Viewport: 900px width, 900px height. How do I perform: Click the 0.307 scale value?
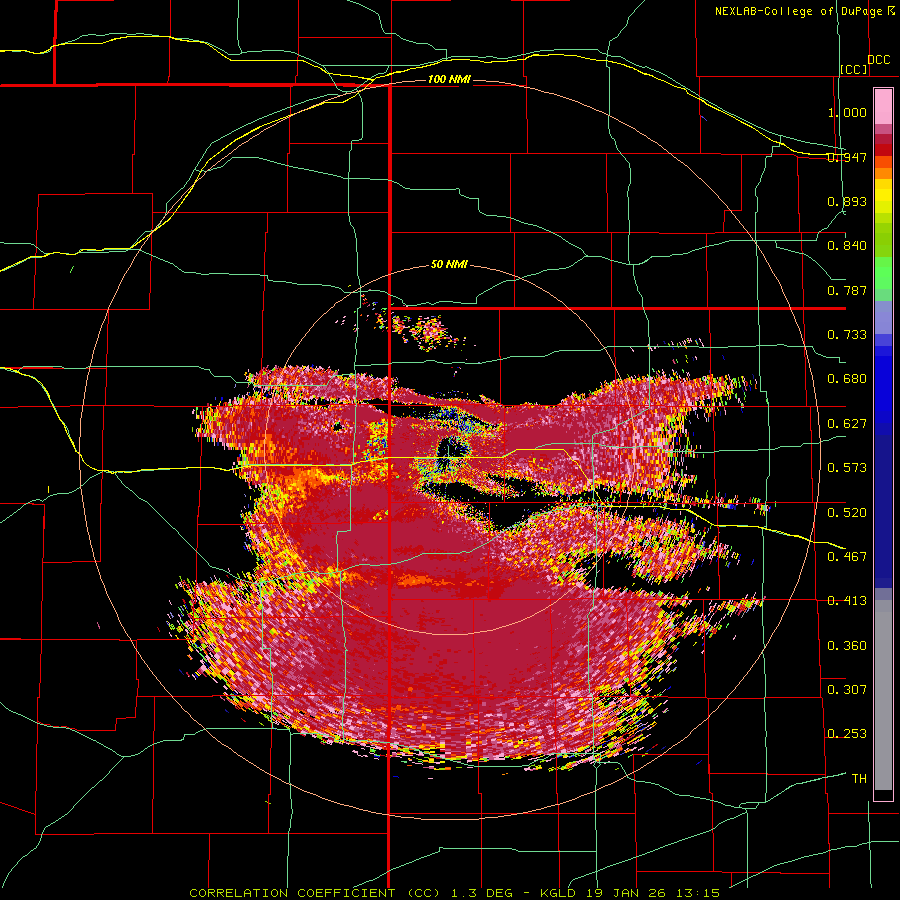847,689
